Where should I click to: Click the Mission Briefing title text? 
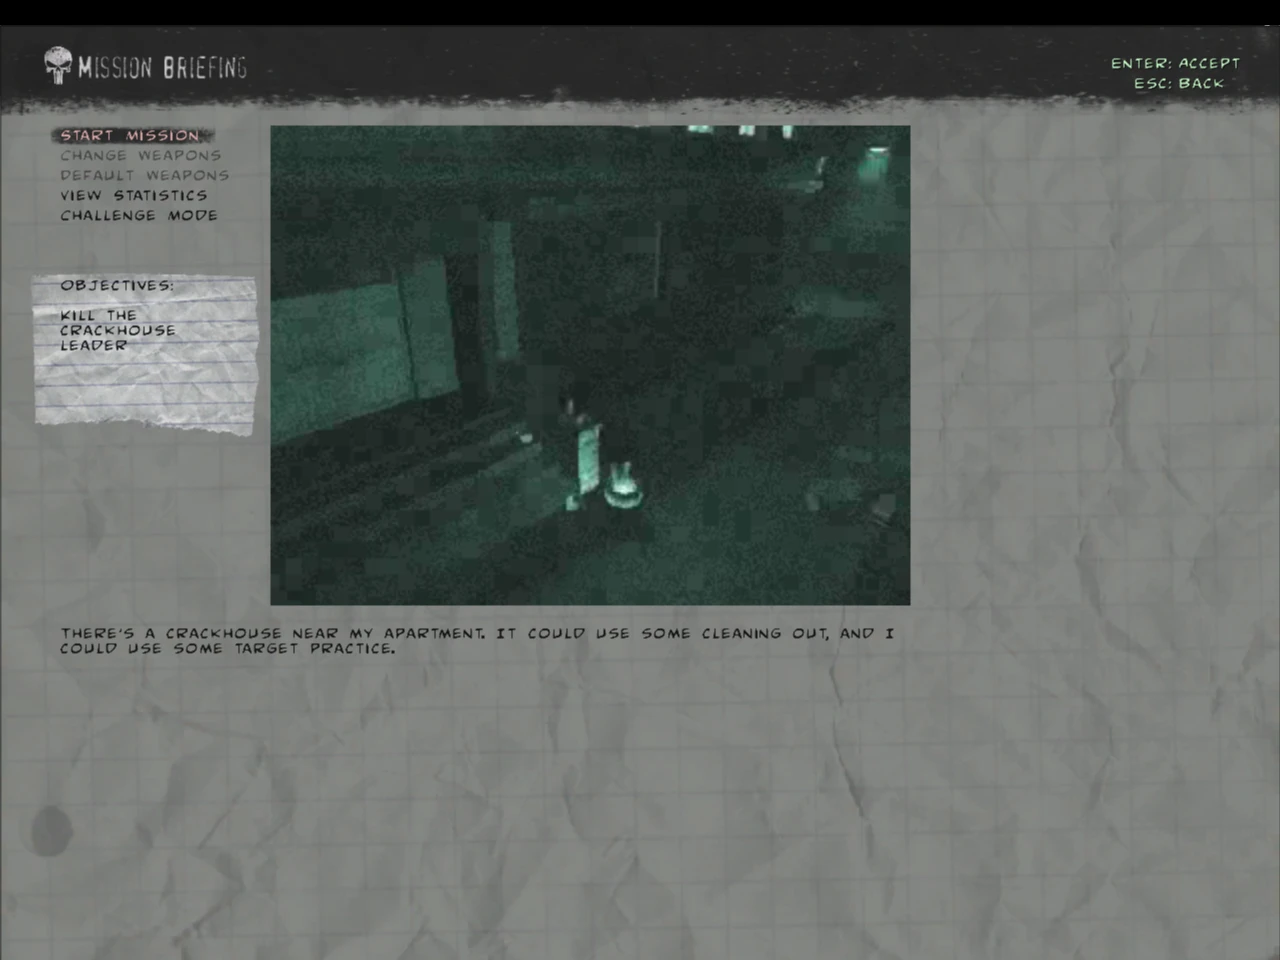tap(162, 68)
